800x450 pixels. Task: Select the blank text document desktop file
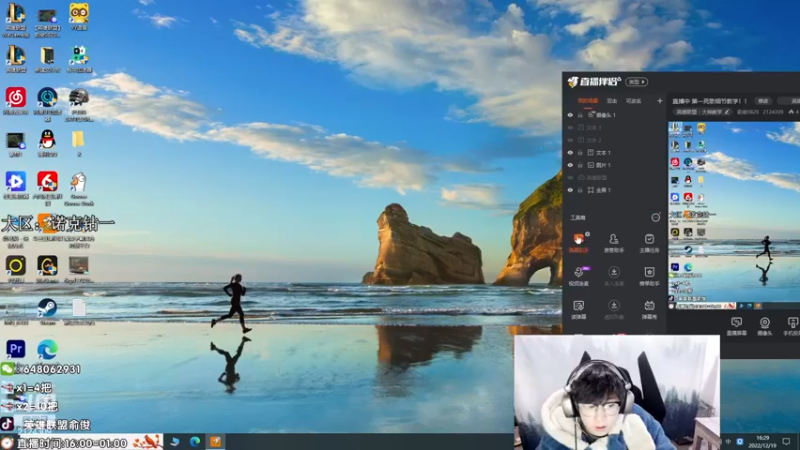(x=79, y=311)
